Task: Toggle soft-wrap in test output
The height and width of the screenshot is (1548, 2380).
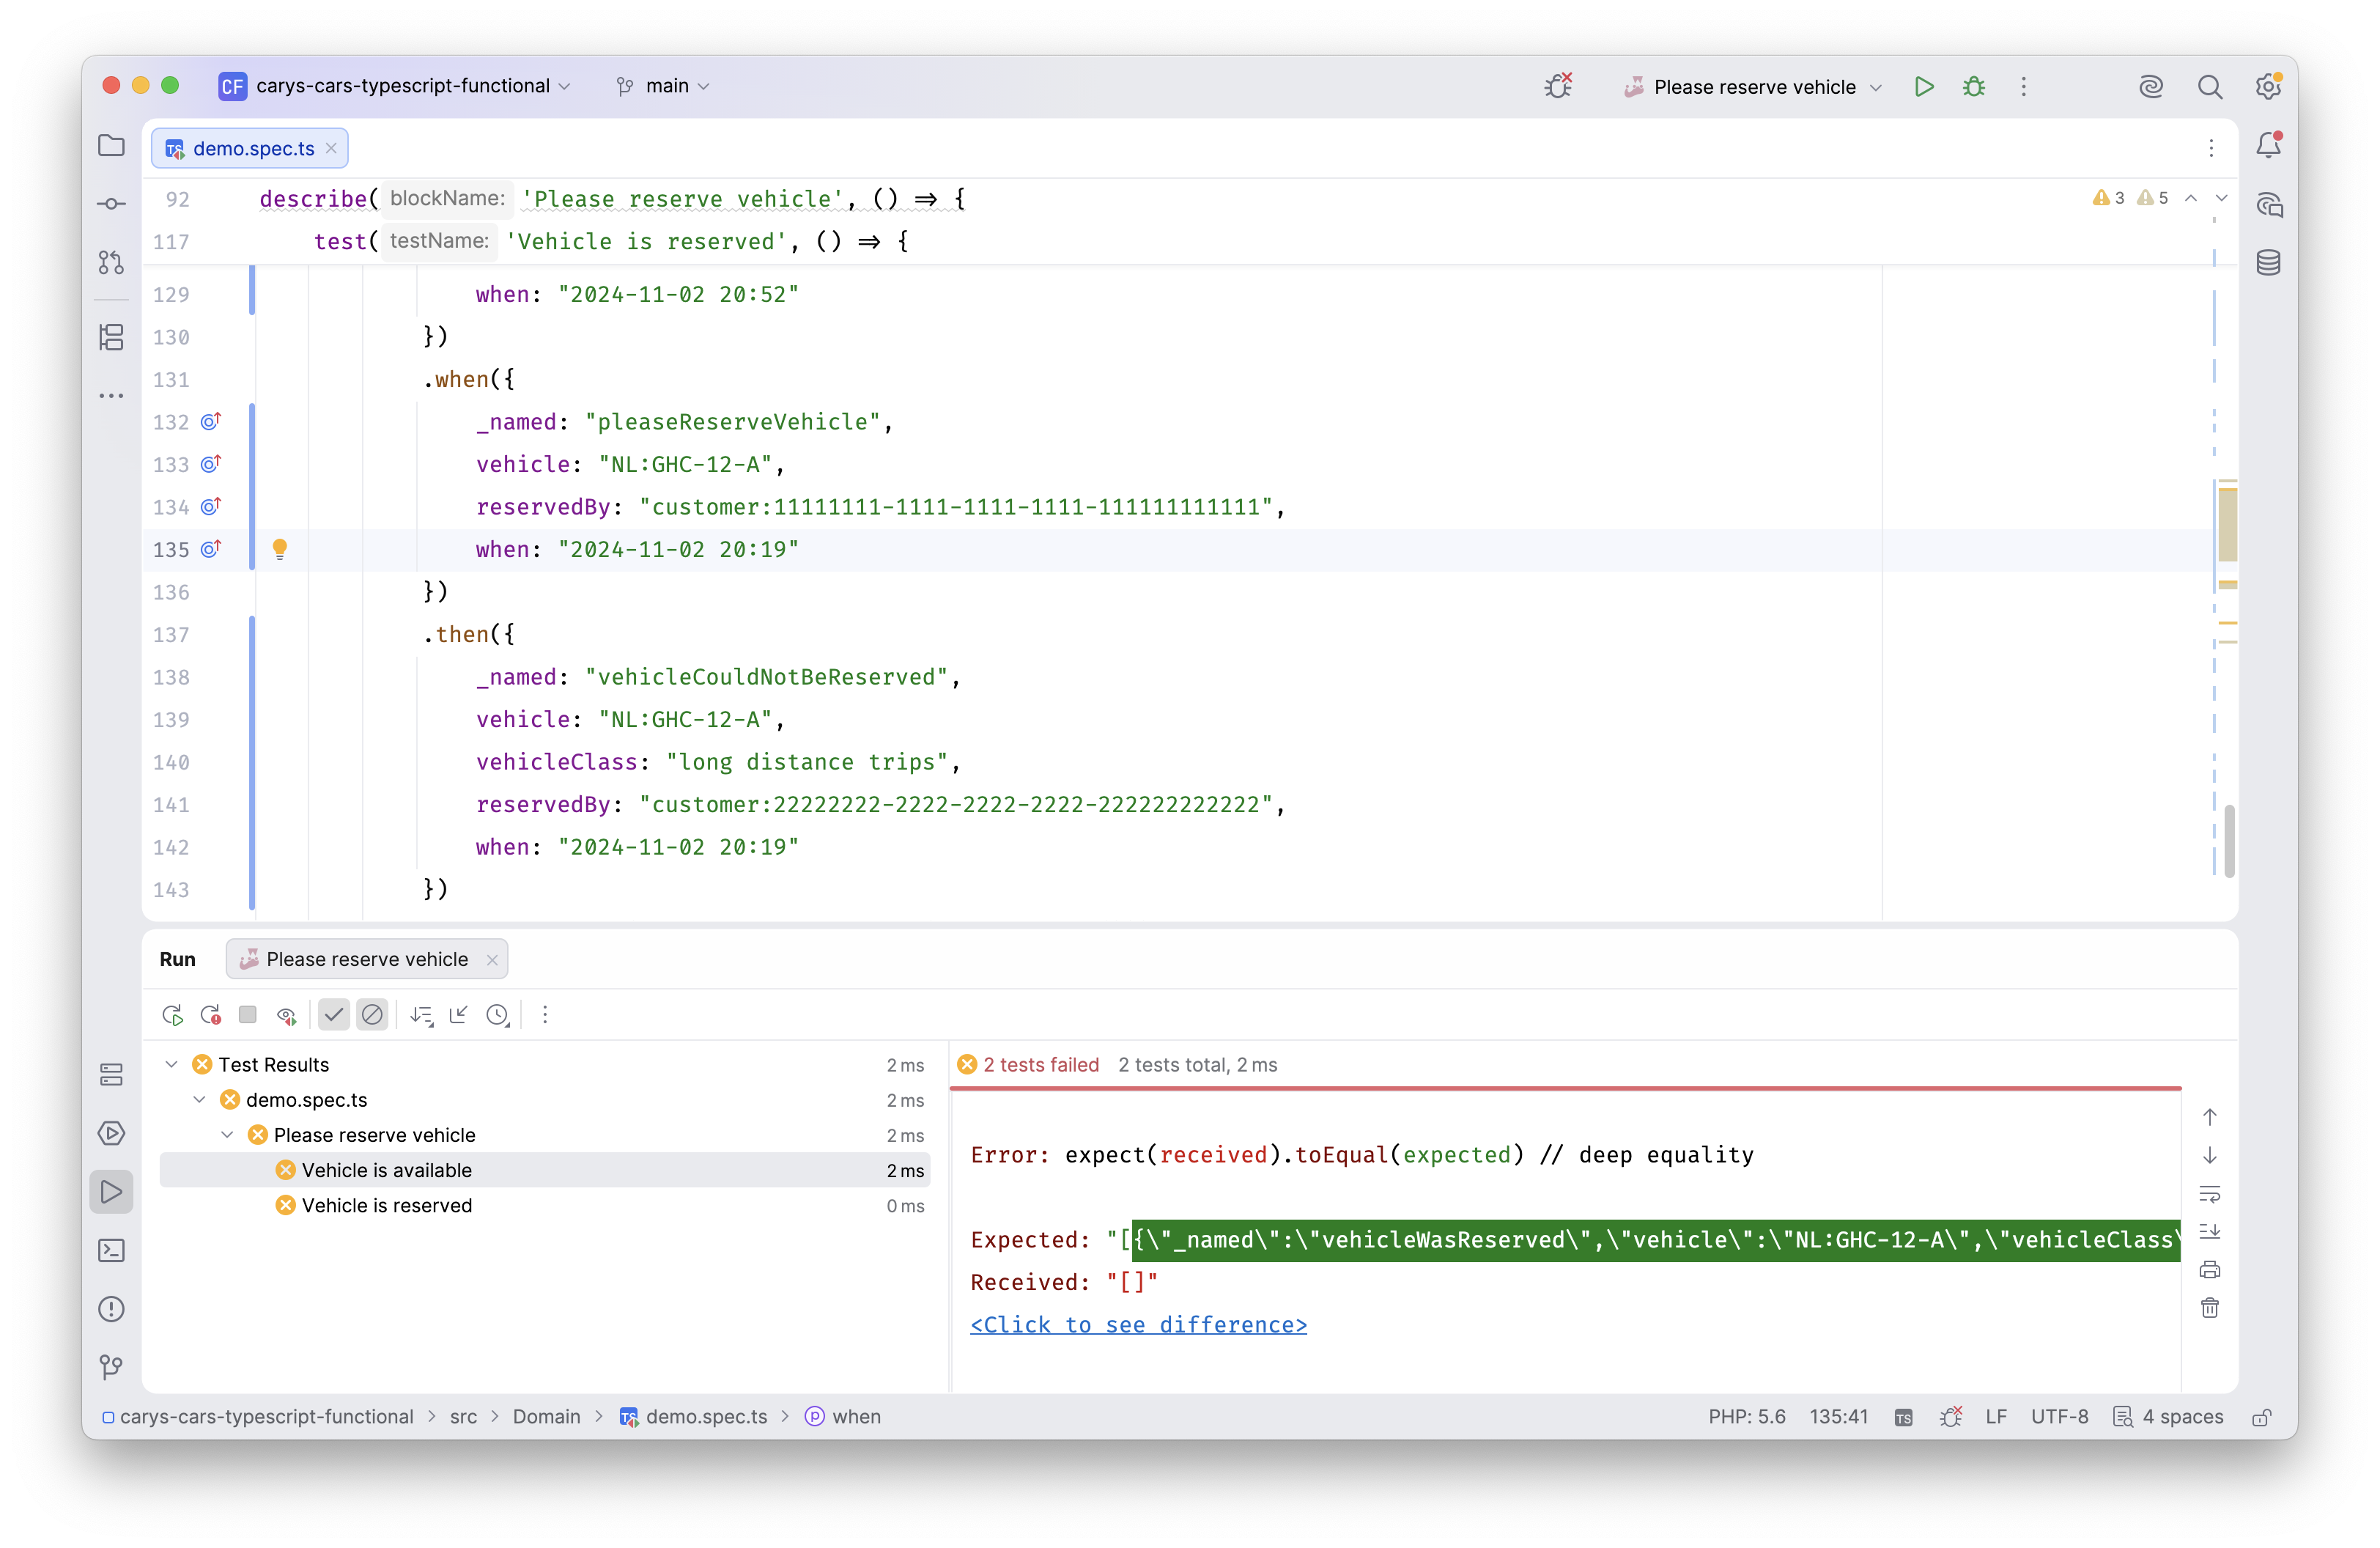Action: (x=2209, y=1194)
